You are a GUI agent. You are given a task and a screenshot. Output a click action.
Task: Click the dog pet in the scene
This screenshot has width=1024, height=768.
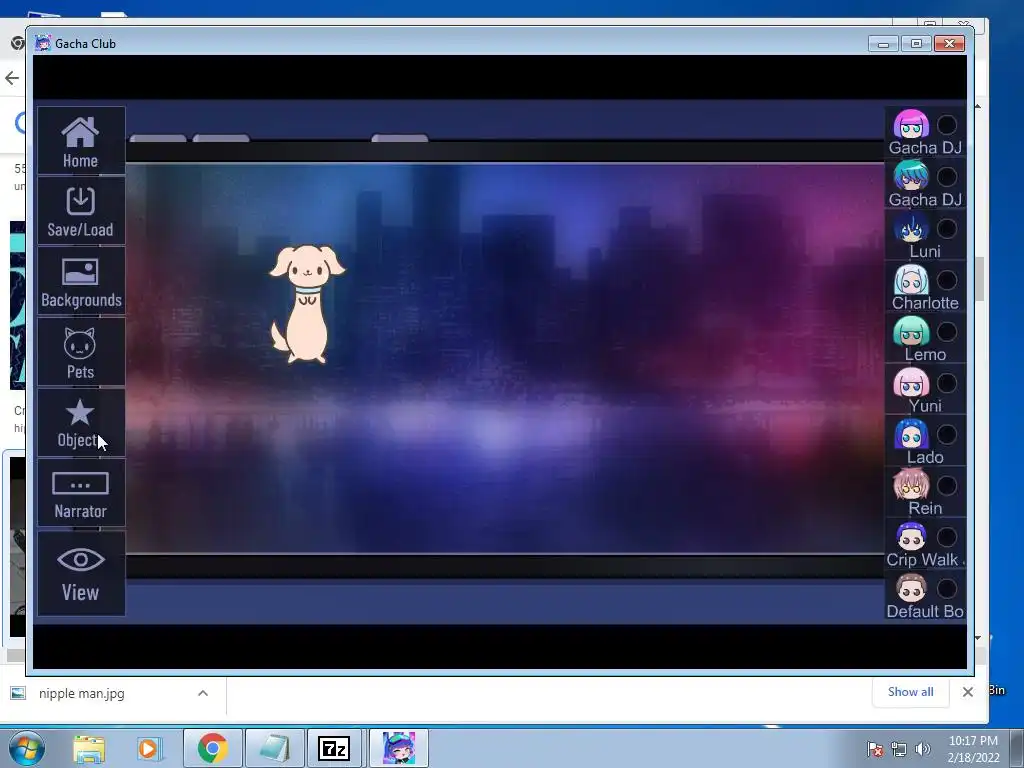point(307,304)
